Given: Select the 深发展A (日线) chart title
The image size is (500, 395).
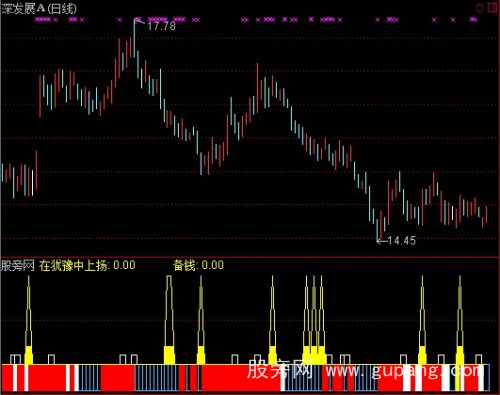Looking at the screenshot, I should click(x=39, y=9).
